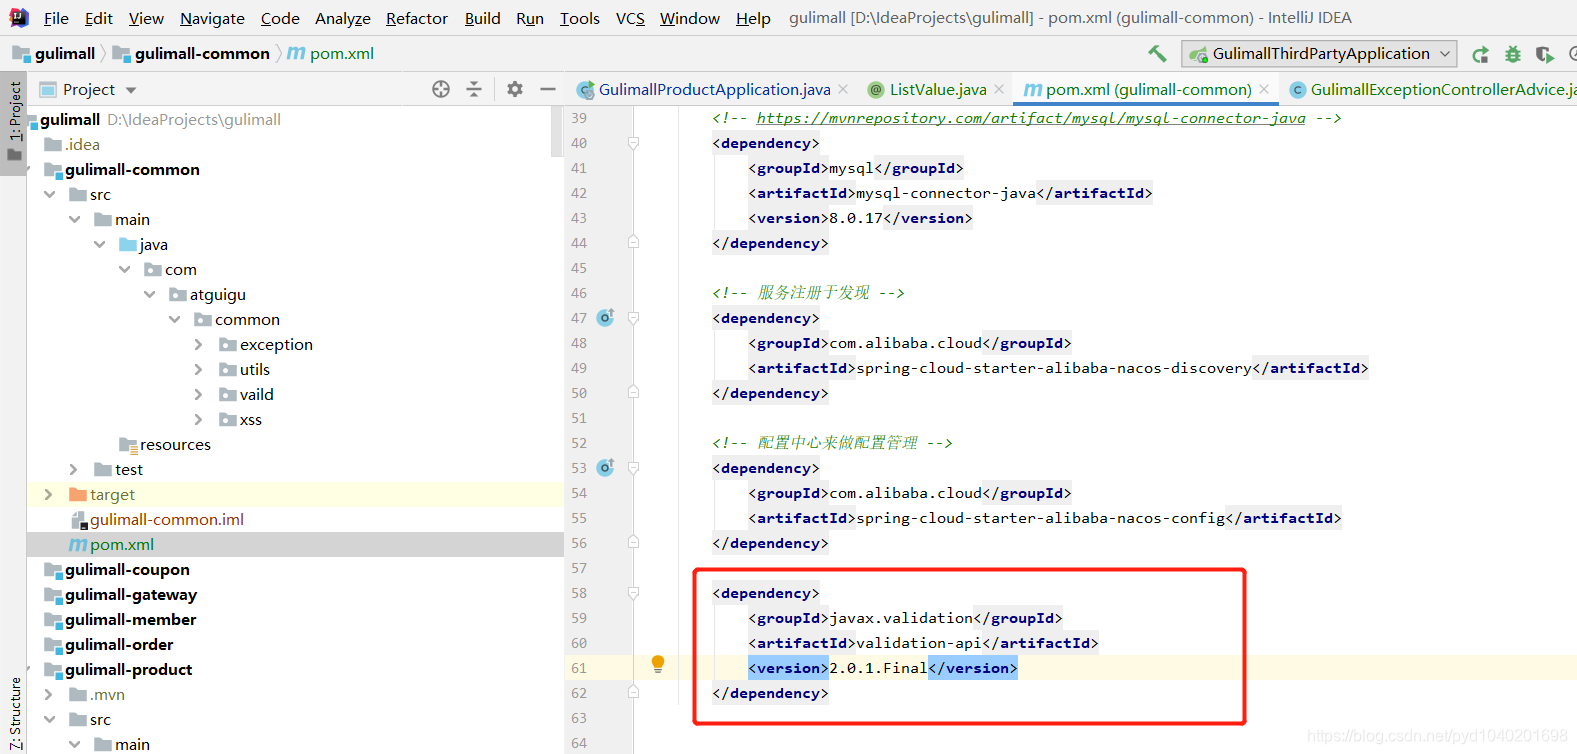This screenshot has height=754, width=1577.
Task: Close the GulimallProductApplication.java tab
Action: click(x=843, y=89)
